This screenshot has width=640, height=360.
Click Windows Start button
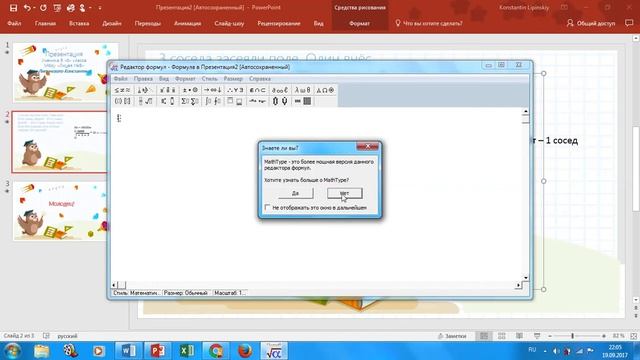click(x=13, y=351)
